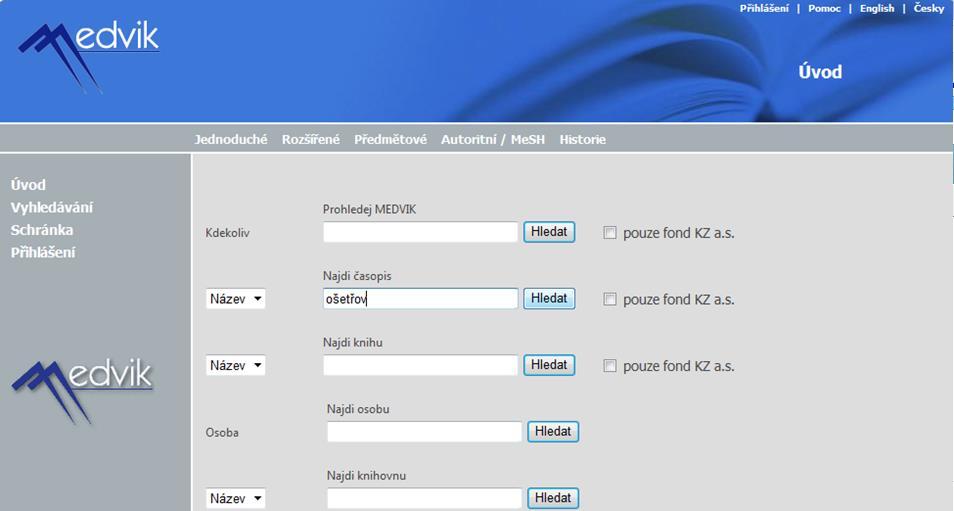Focus the Najdi knihovnu input field

tap(424, 498)
